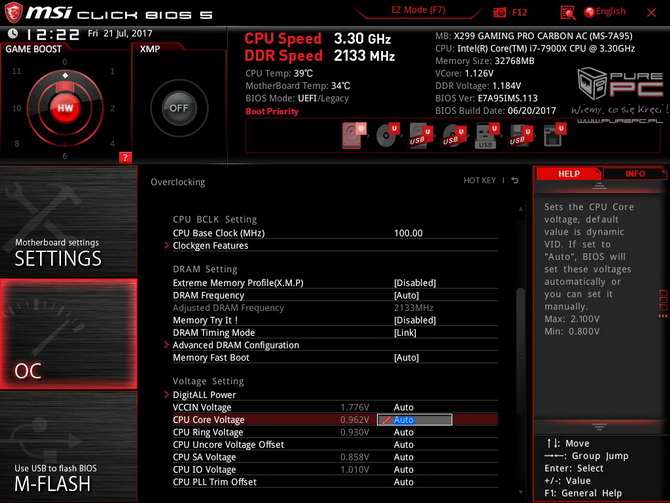The width and height of the screenshot is (670, 503).
Task: Switch to the HELP tab
Action: pyautogui.click(x=568, y=174)
